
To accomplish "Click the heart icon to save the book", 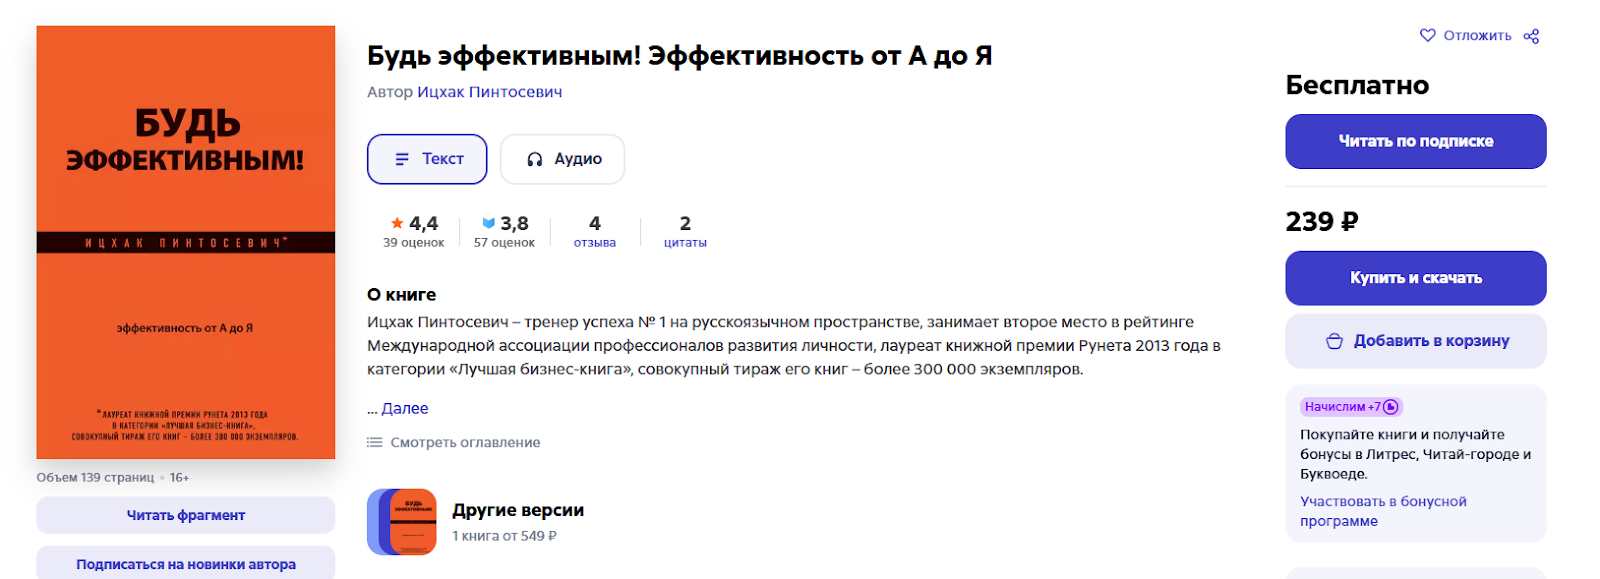I will (1428, 35).
